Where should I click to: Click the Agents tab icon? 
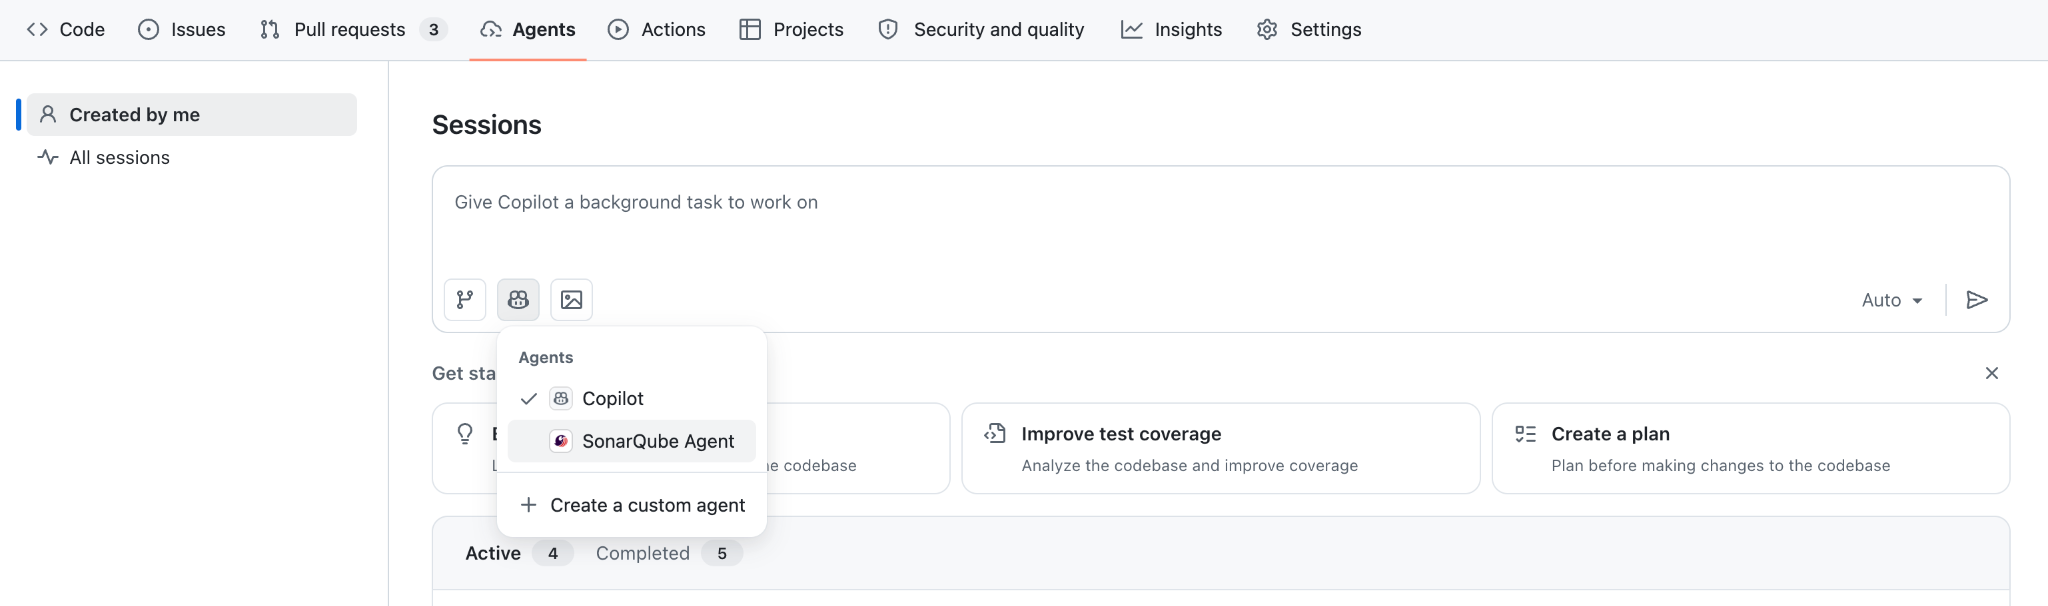tap(491, 29)
